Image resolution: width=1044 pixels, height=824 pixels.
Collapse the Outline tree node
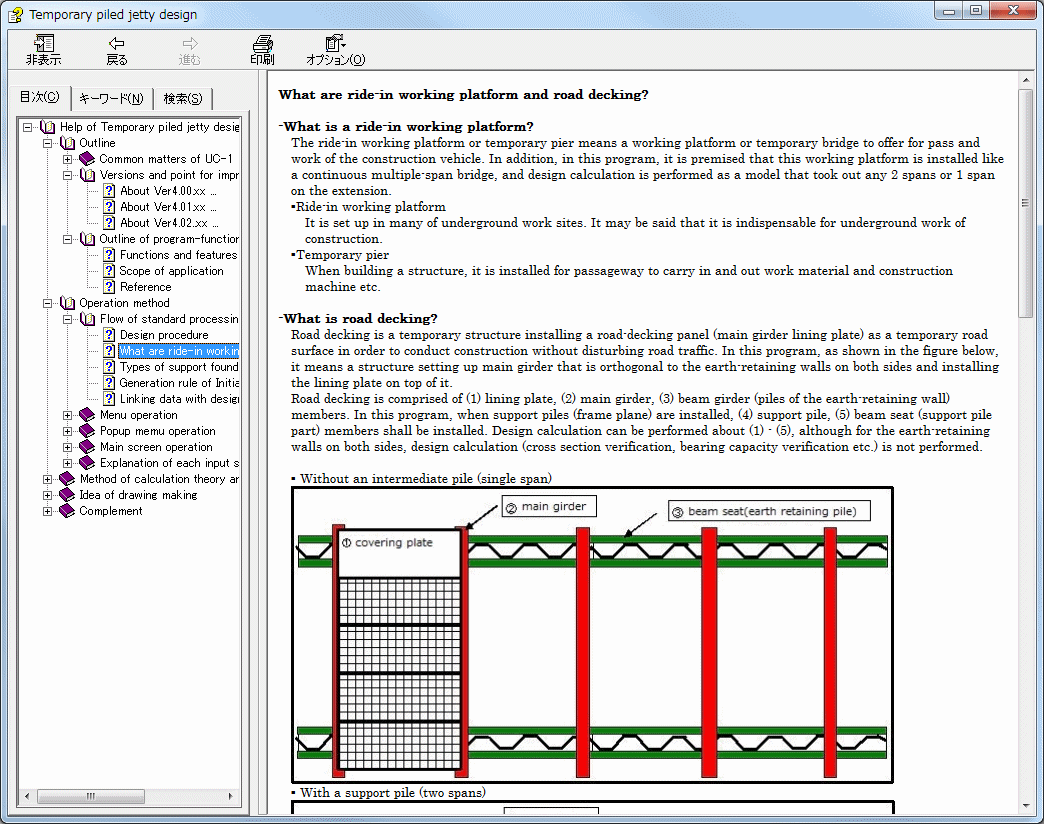[x=47, y=143]
